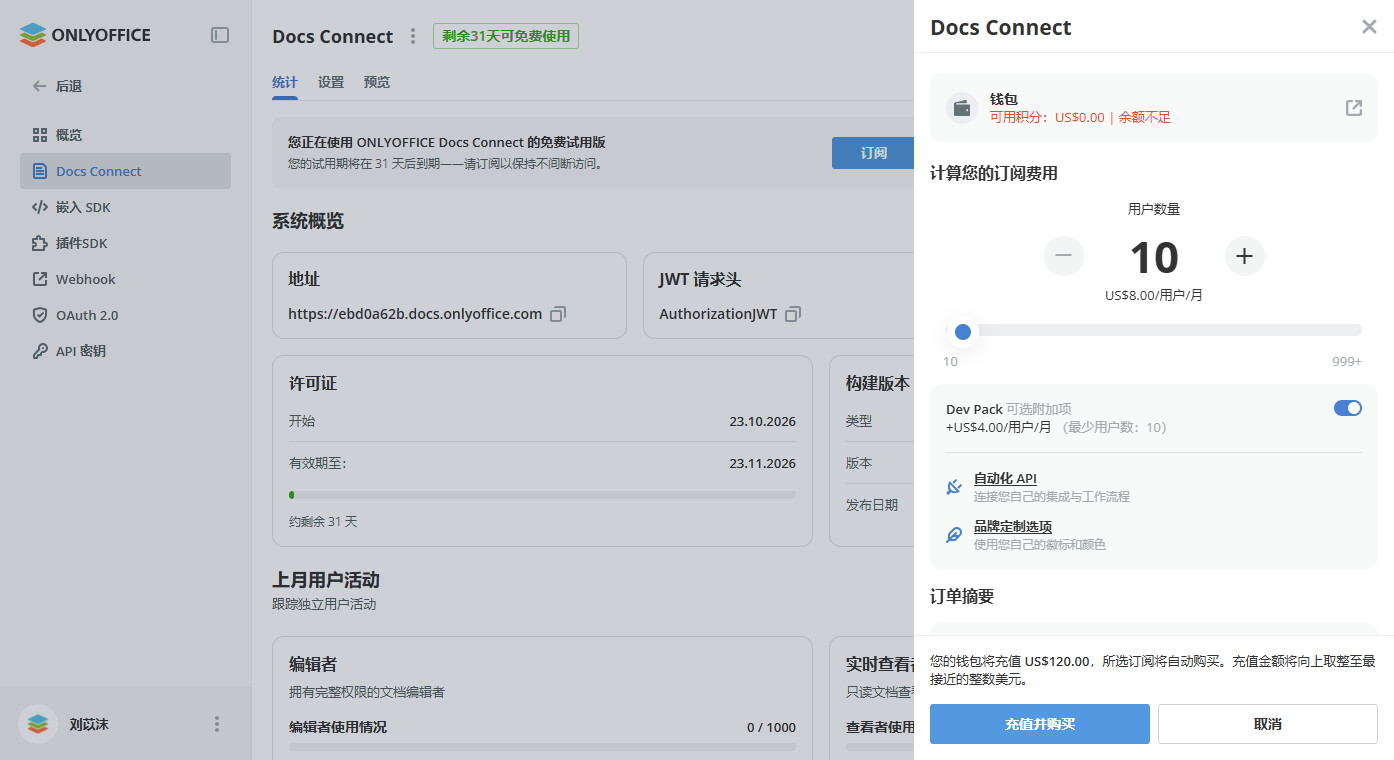Click the 充值并购买 button
The image size is (1394, 760).
(x=1040, y=724)
